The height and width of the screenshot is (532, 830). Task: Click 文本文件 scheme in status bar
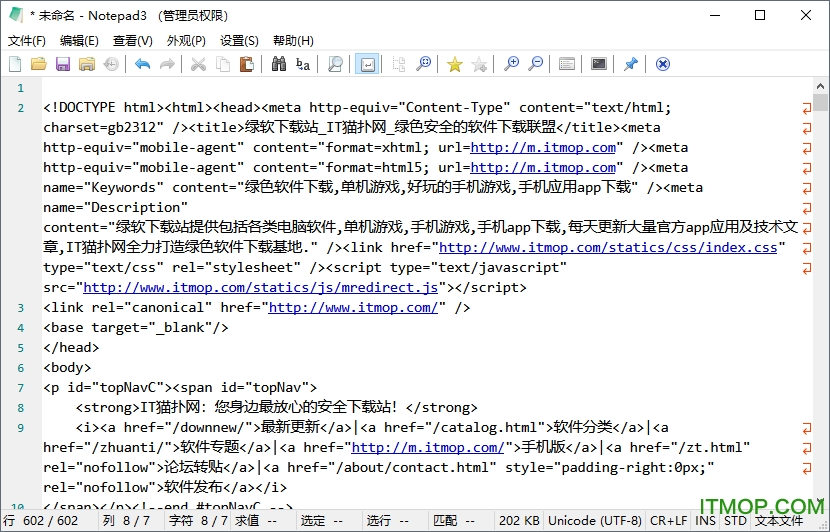(779, 521)
